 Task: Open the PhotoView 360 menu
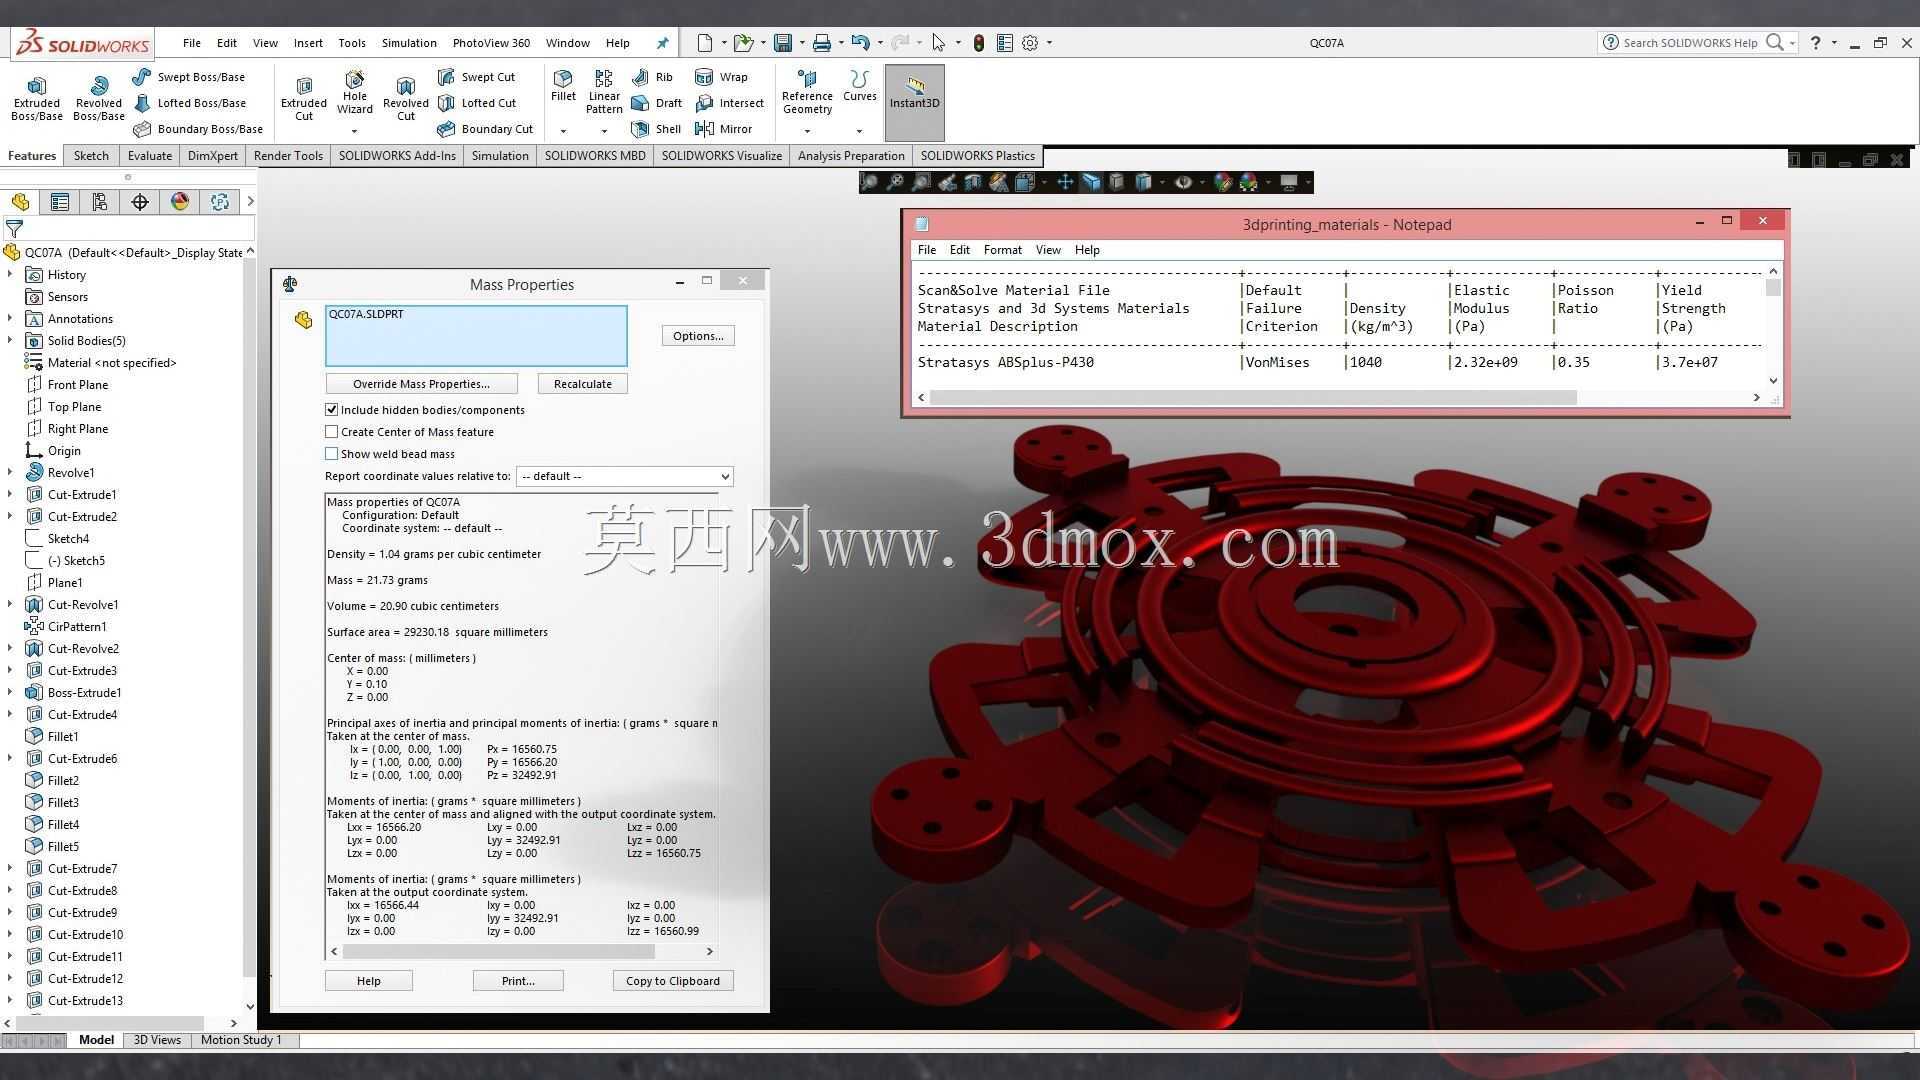click(491, 43)
